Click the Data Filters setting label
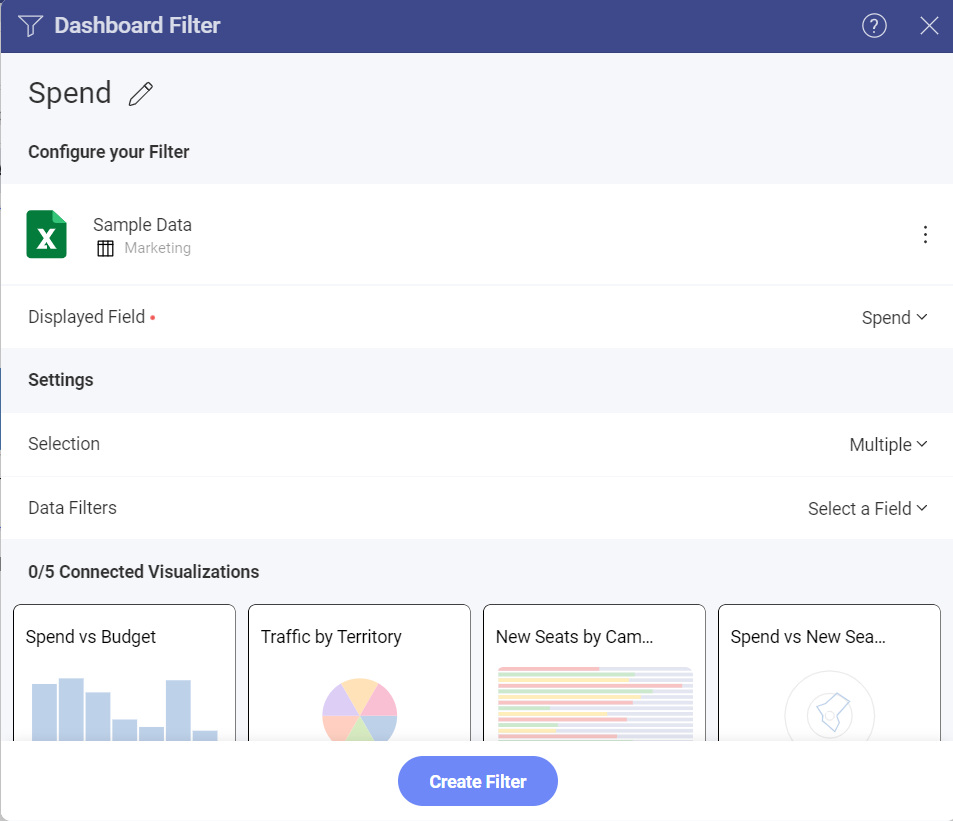The width and height of the screenshot is (953, 821). (x=72, y=507)
